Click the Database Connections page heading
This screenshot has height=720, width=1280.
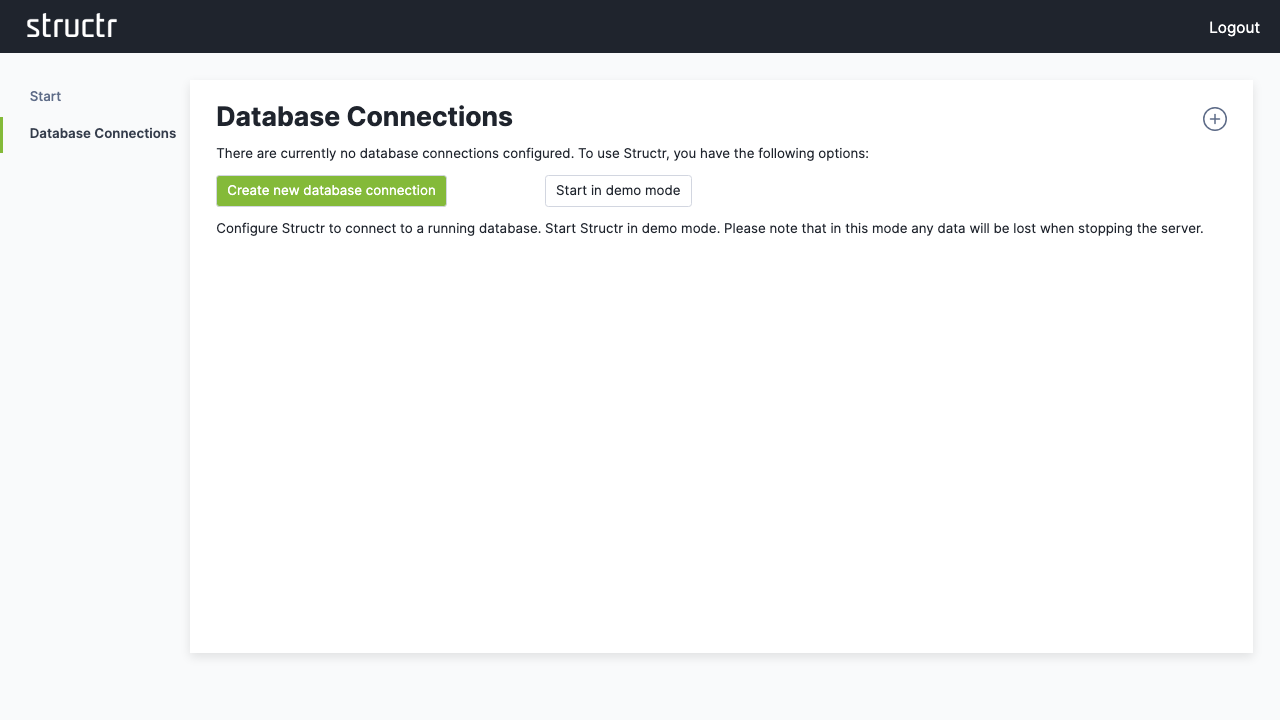click(364, 117)
